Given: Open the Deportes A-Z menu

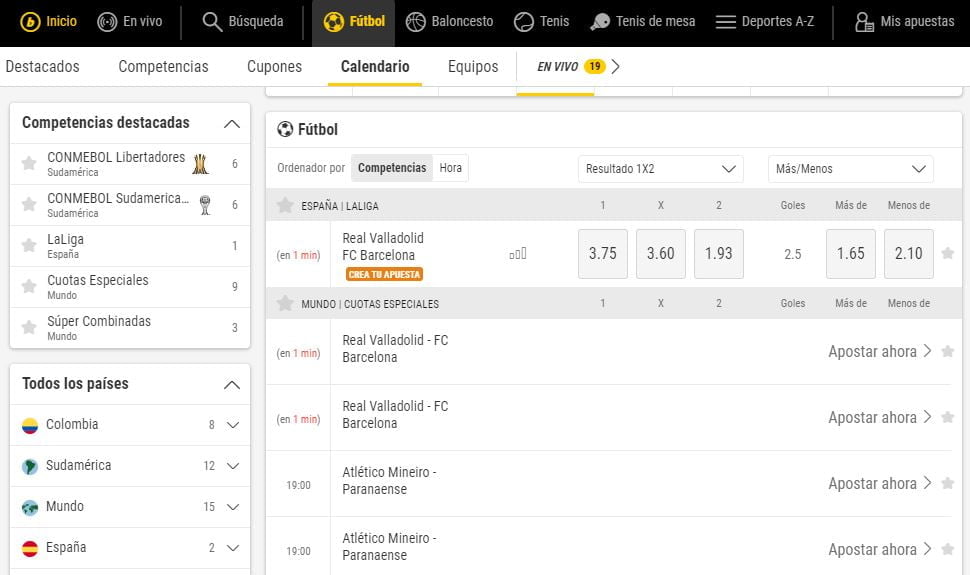Looking at the screenshot, I should click(765, 22).
